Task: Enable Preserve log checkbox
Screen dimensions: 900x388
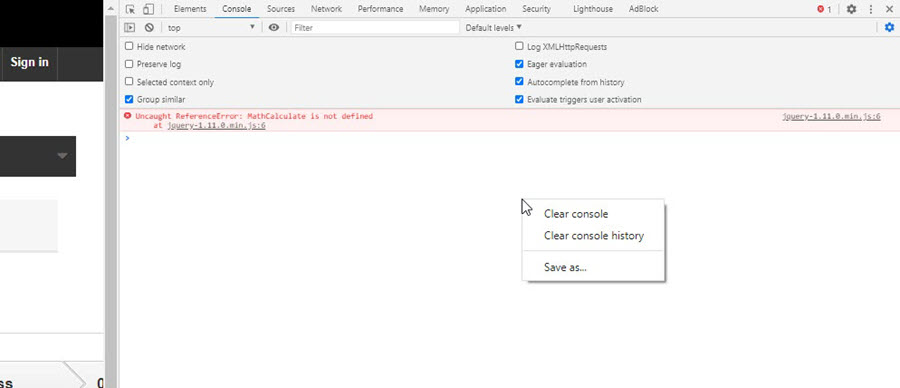Action: 129,64
